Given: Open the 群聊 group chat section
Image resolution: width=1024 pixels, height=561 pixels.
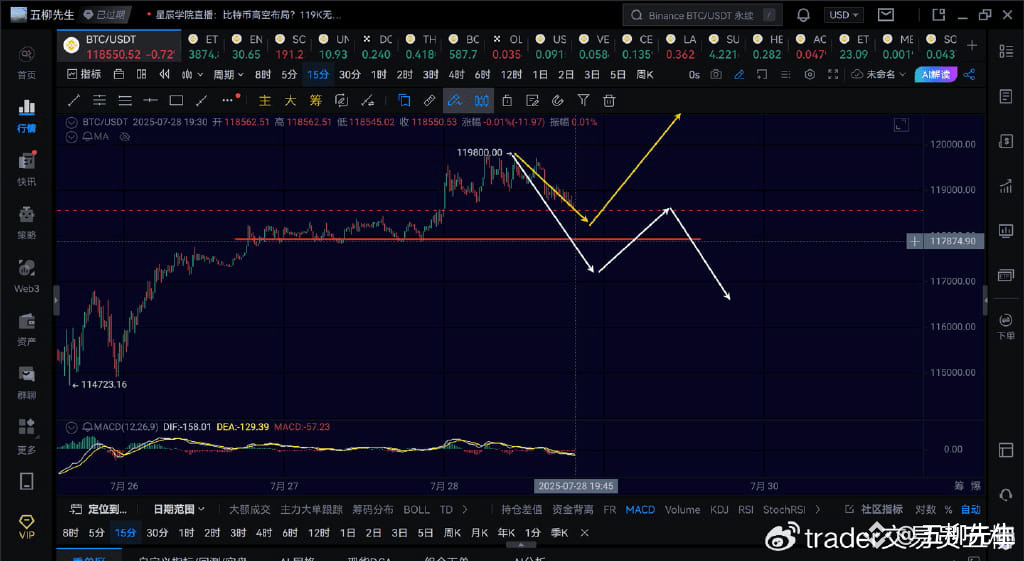Looking at the screenshot, I should tap(27, 383).
